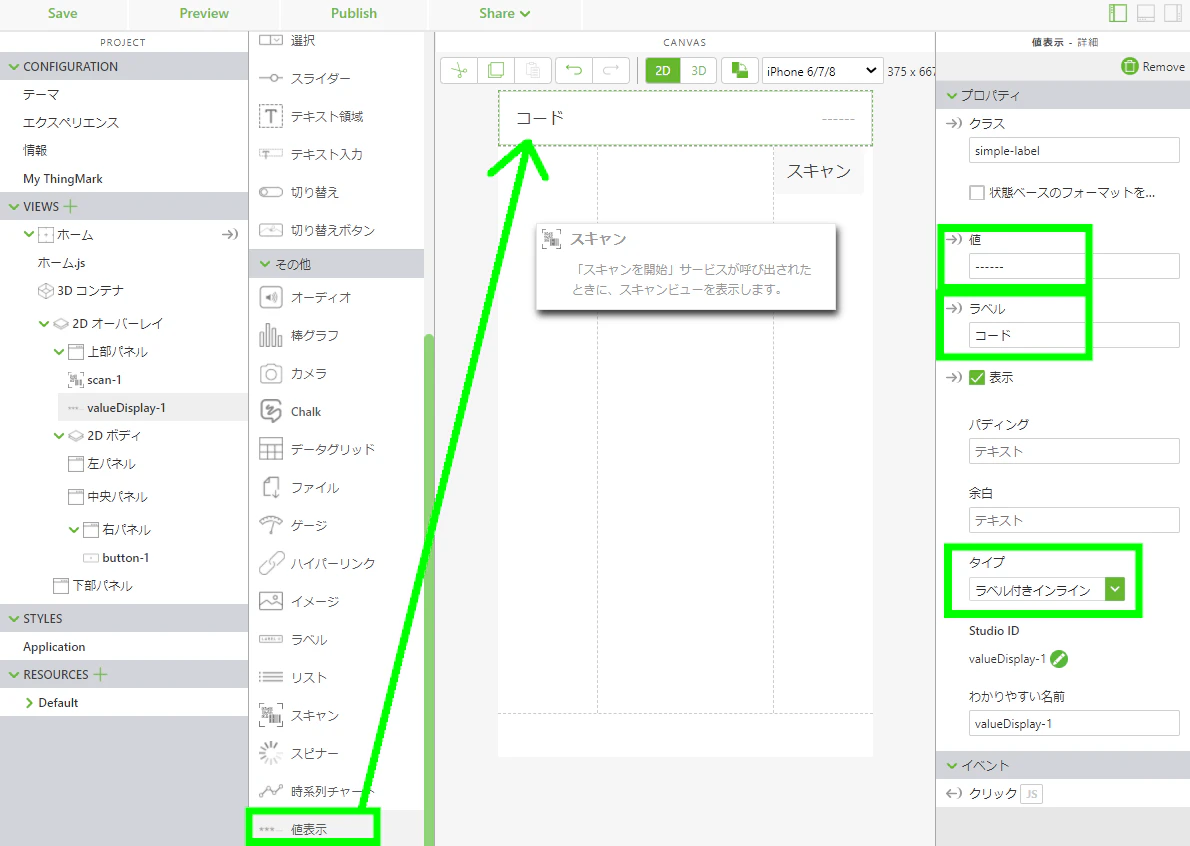The height and width of the screenshot is (846, 1190).
Task: Click the undo arrow icon
Action: click(x=574, y=71)
